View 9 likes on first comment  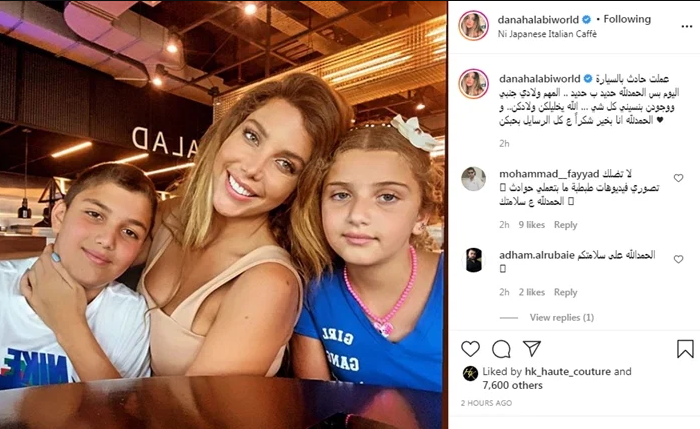click(531, 225)
